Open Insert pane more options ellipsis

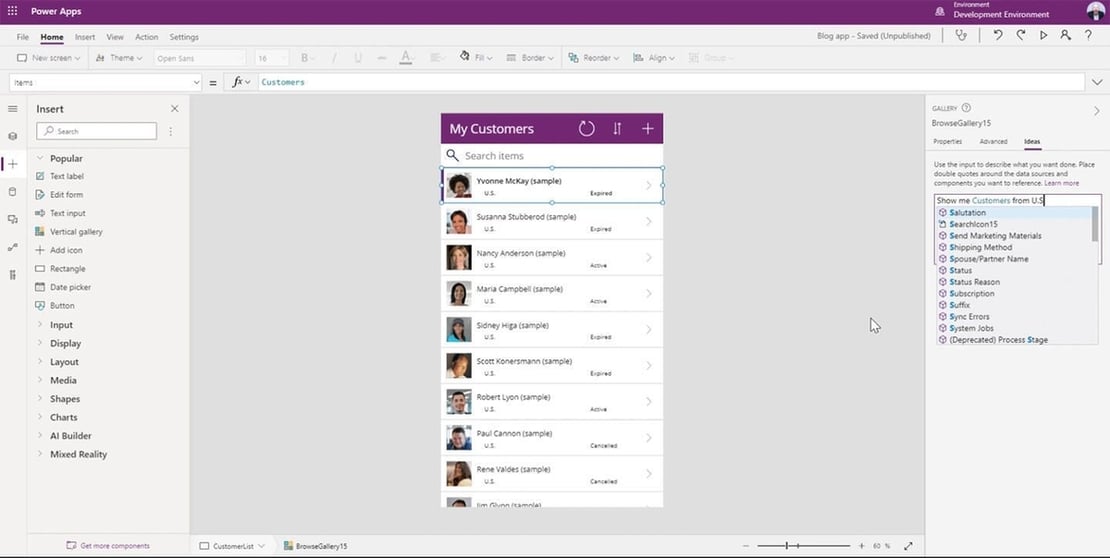pyautogui.click(x=171, y=132)
